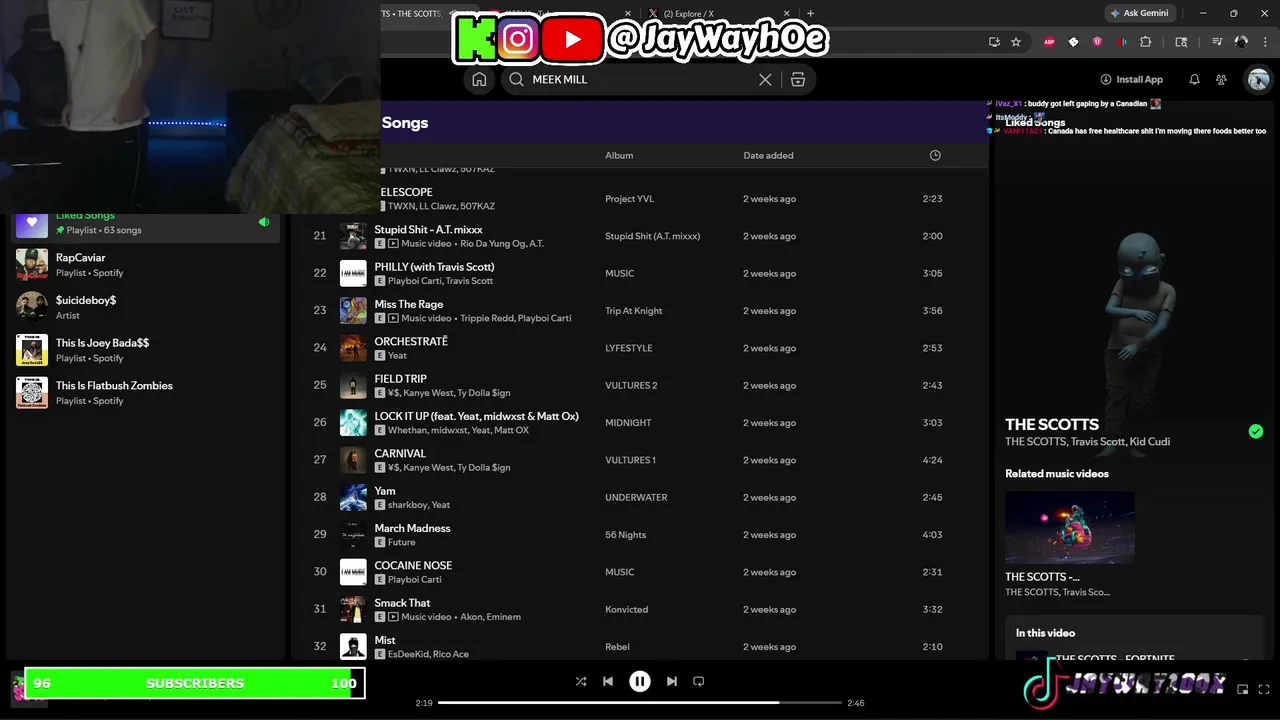The width and height of the screenshot is (1280, 720).
Task: Open the notifications bell in Spotify
Action: [x=1194, y=79]
